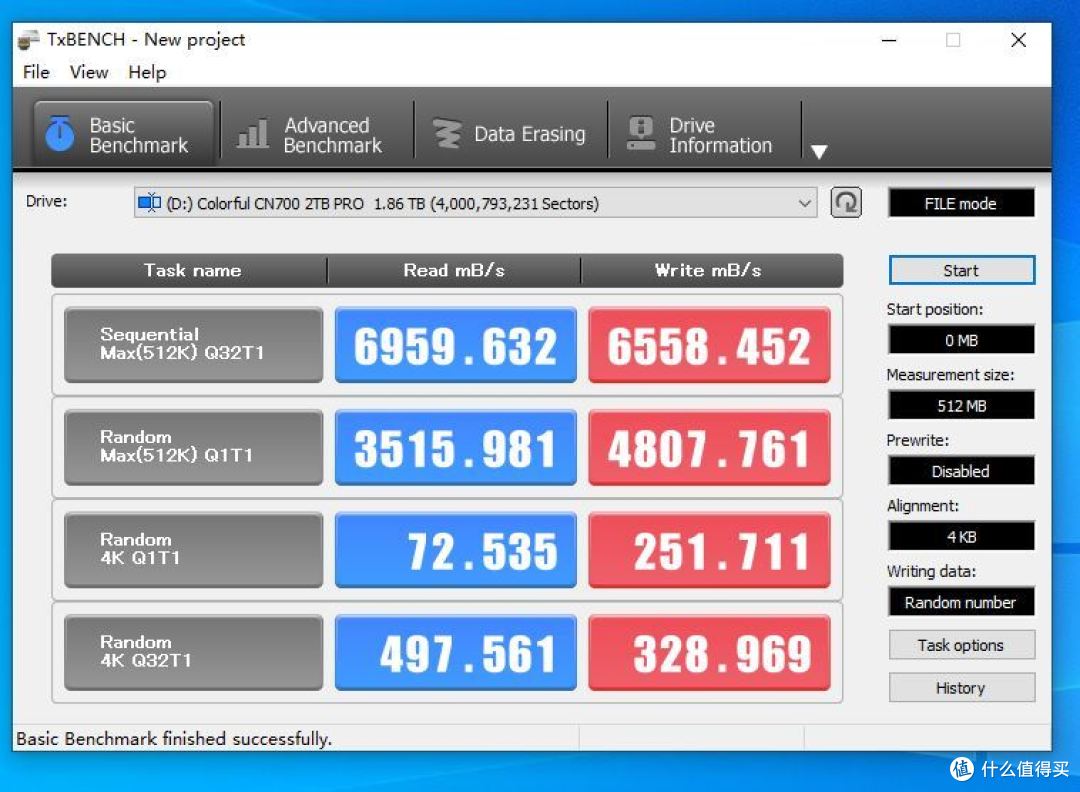Minimize the TxBENCH window
Screen dimensions: 1080x792
click(x=889, y=40)
